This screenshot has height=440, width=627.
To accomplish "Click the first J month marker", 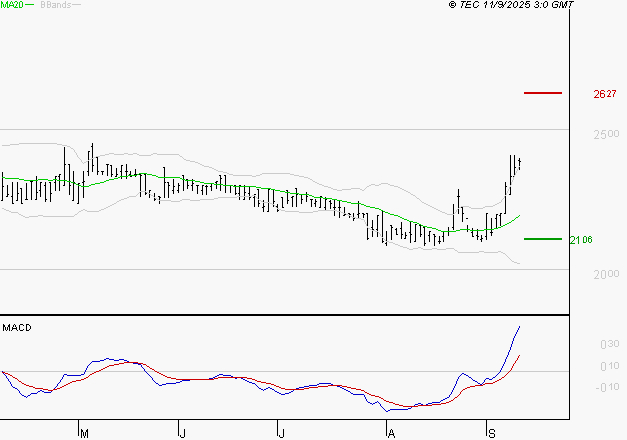I will click(x=182, y=433).
